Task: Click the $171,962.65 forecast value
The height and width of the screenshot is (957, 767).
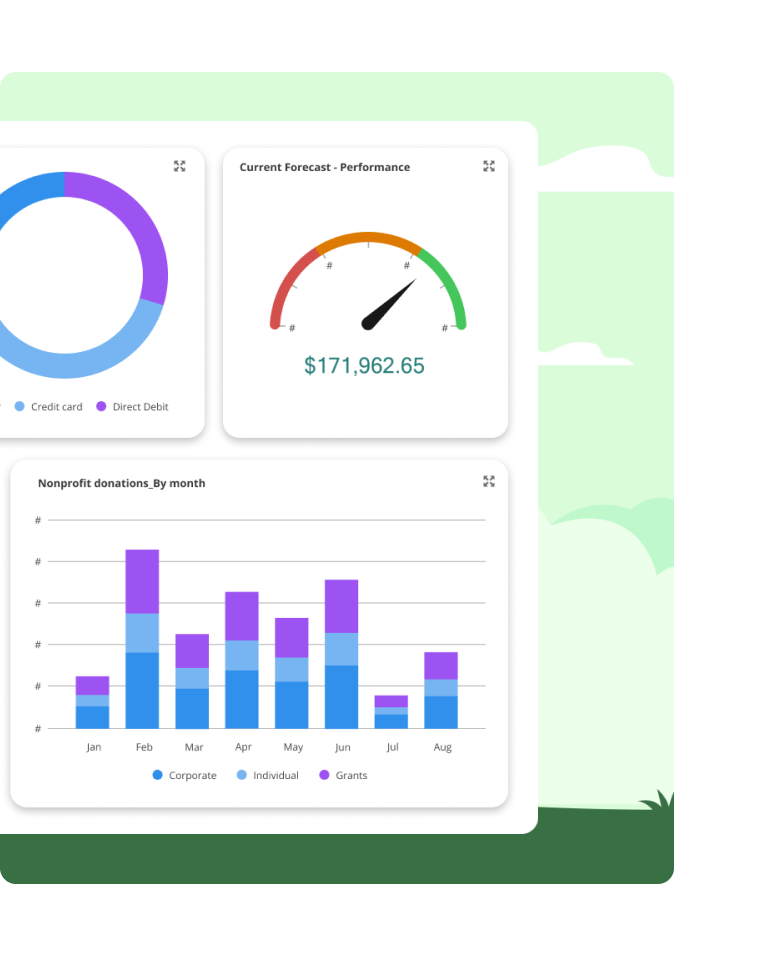Action: pyautogui.click(x=364, y=366)
